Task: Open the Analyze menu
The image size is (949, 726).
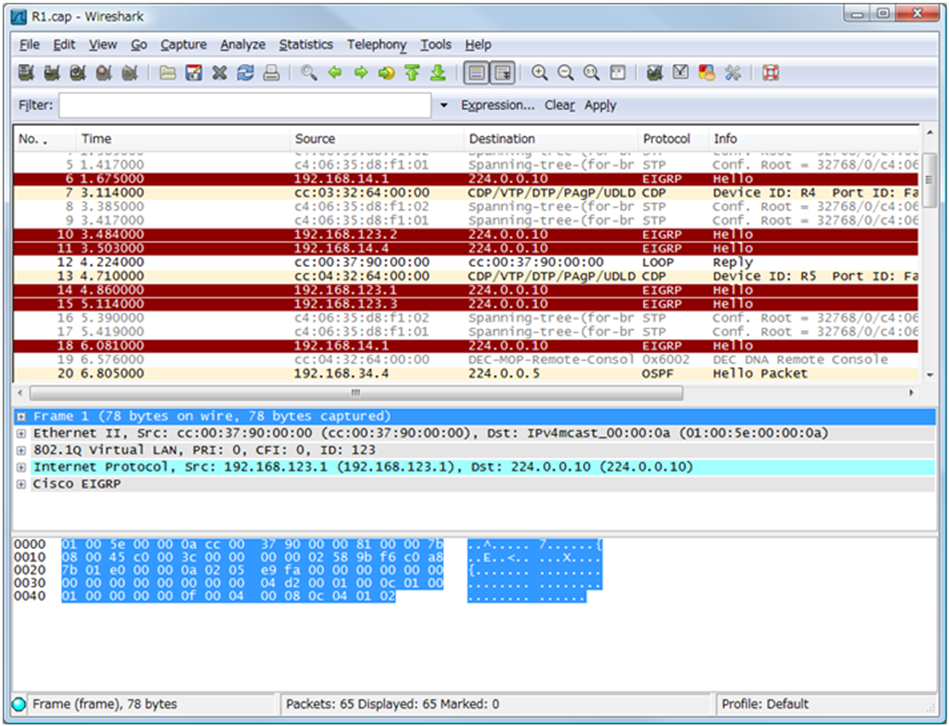Action: [x=243, y=45]
